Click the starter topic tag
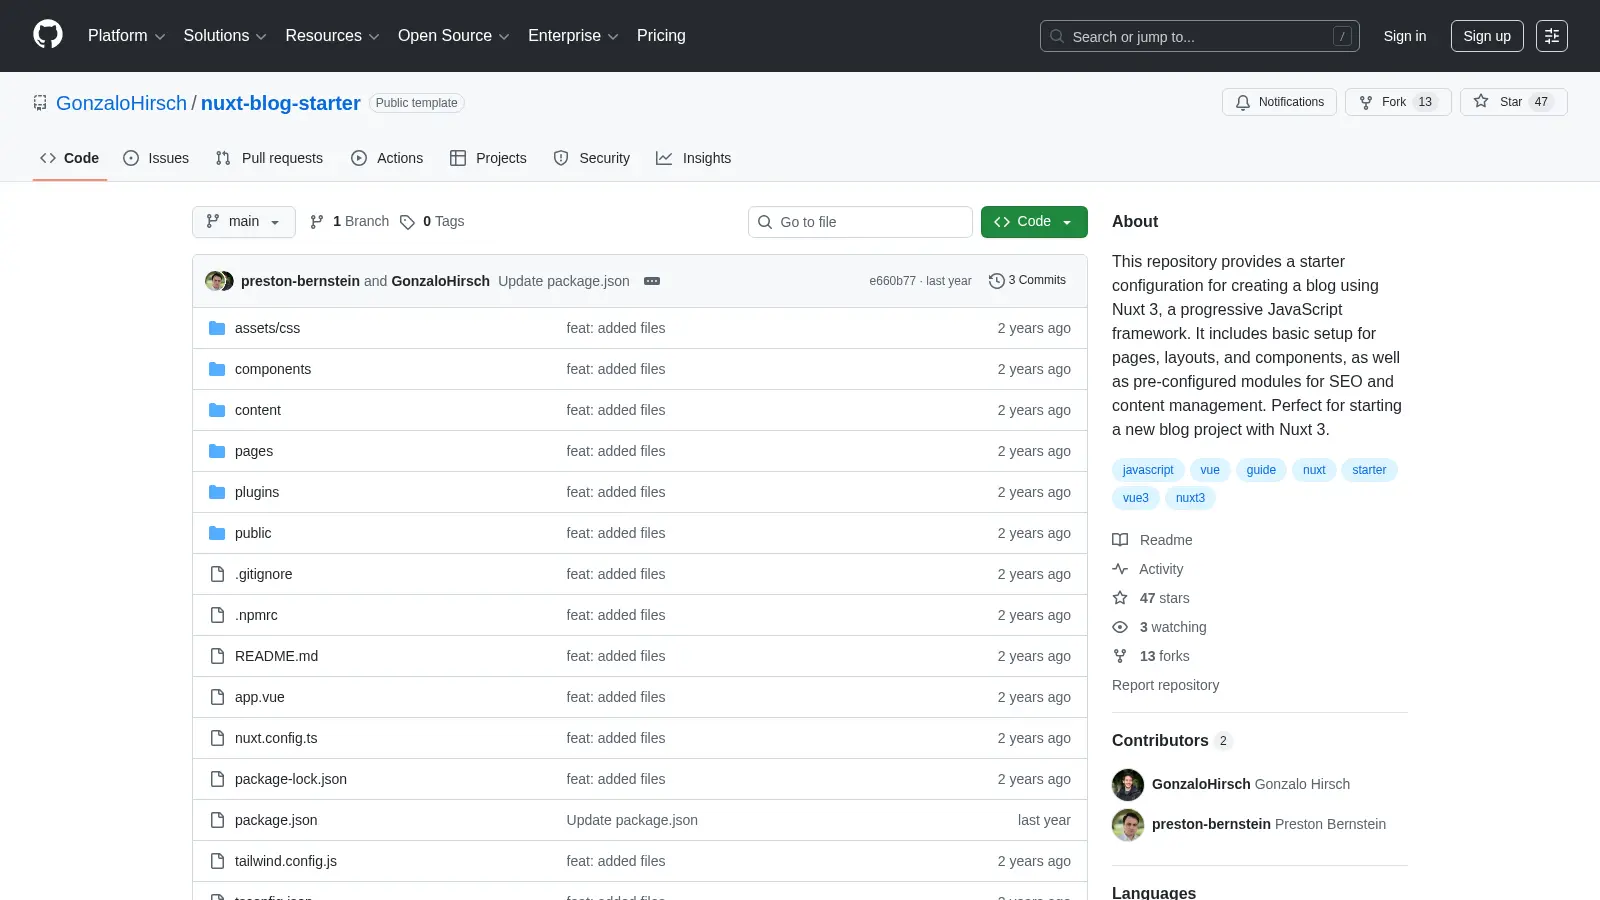 click(1369, 470)
